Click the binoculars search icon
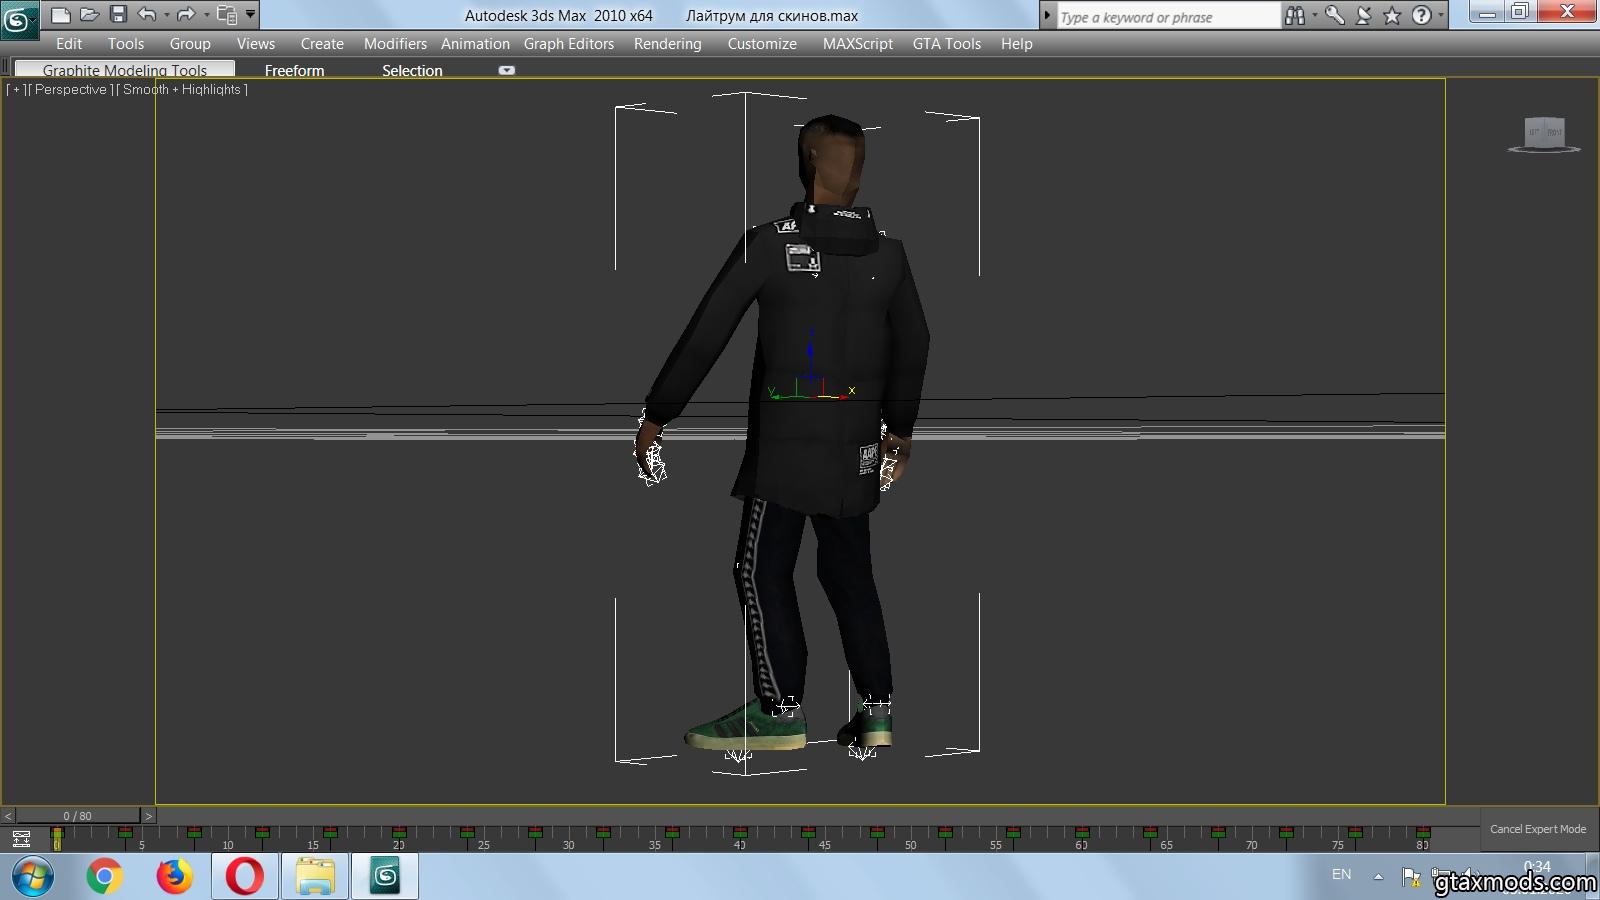The height and width of the screenshot is (900, 1600). point(1295,16)
